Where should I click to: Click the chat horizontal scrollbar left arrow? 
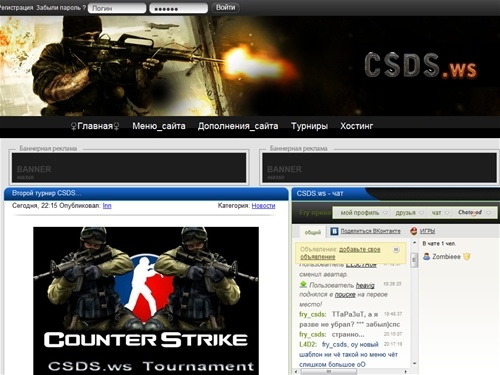click(x=296, y=371)
